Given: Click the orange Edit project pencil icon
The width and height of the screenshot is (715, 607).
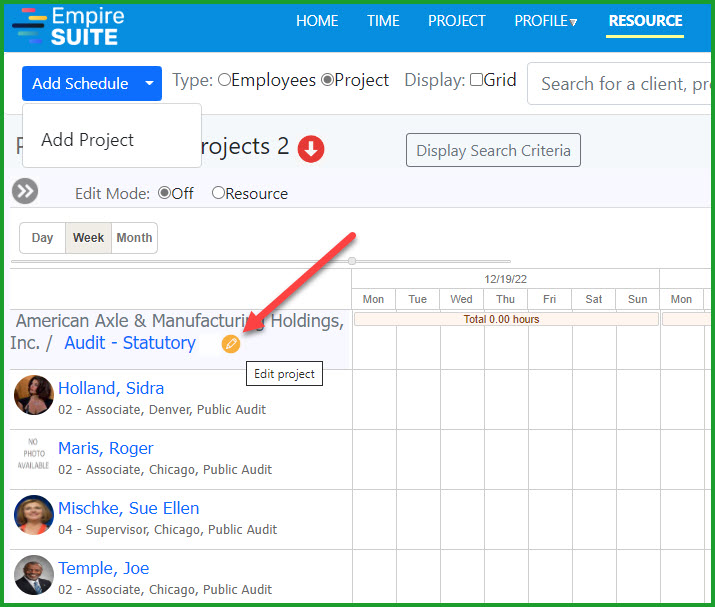Looking at the screenshot, I should point(231,344).
